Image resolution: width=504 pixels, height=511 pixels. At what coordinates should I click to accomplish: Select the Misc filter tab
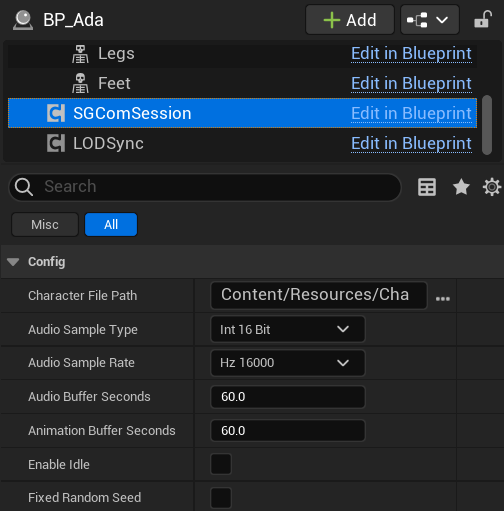[x=45, y=225]
